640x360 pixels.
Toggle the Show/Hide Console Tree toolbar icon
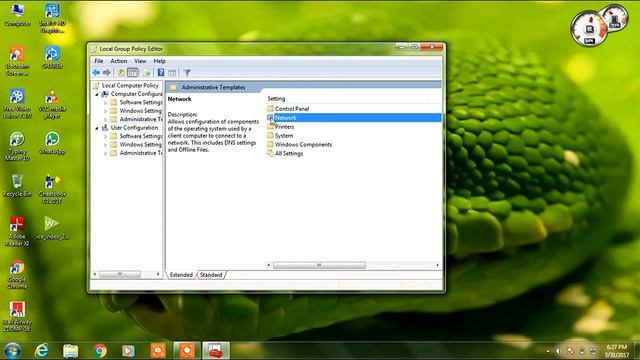click(133, 73)
